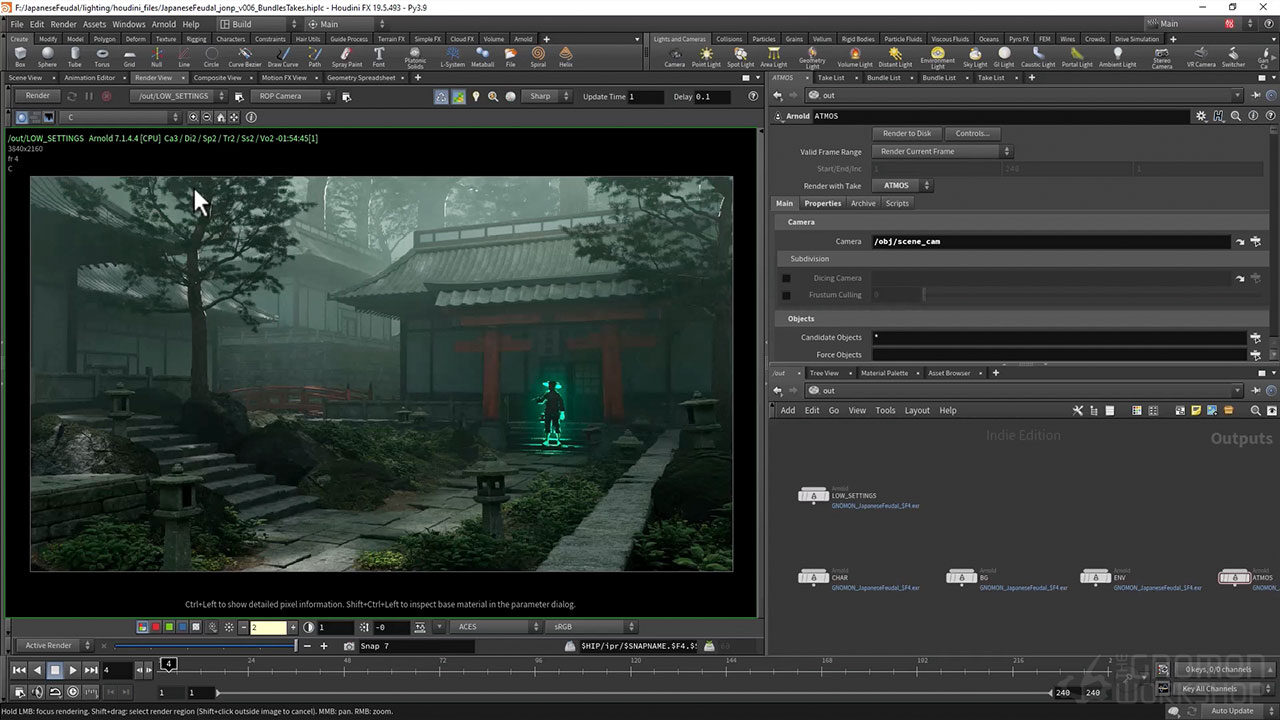Click the Metaball shelf tool
Screen dimensions: 1280x720
pos(482,56)
